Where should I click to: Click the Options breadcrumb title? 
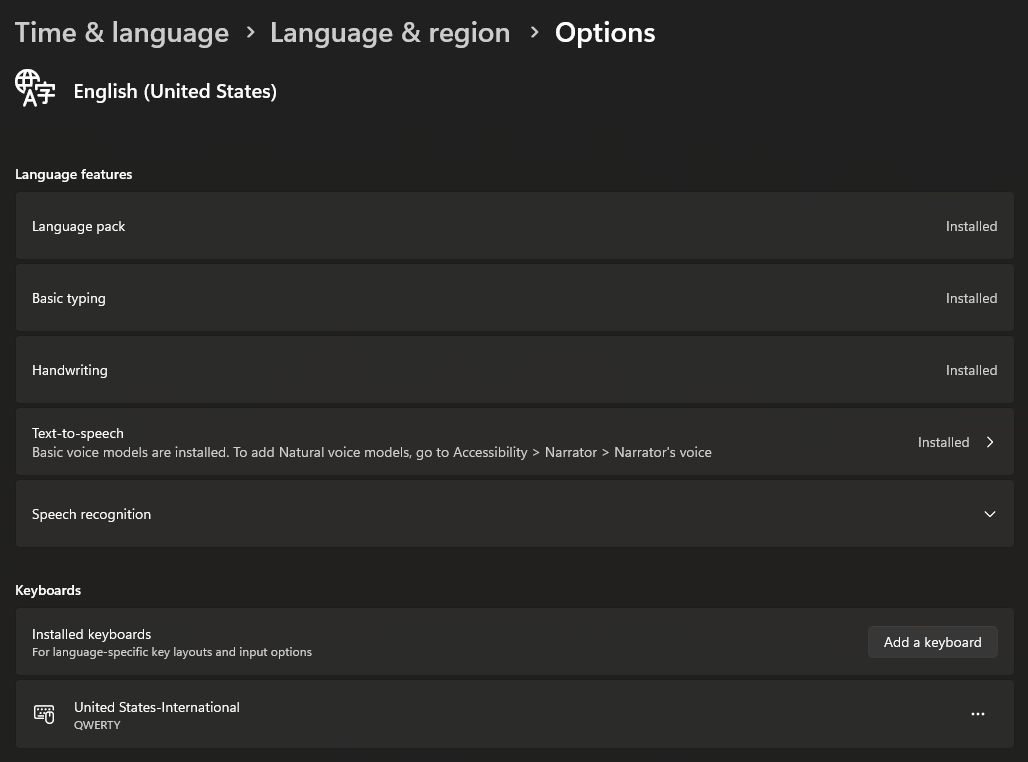605,33
